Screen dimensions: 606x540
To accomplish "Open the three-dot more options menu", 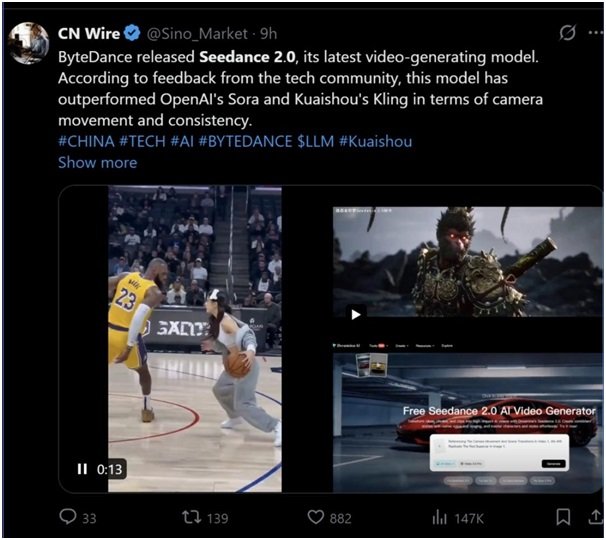I will click(x=596, y=32).
